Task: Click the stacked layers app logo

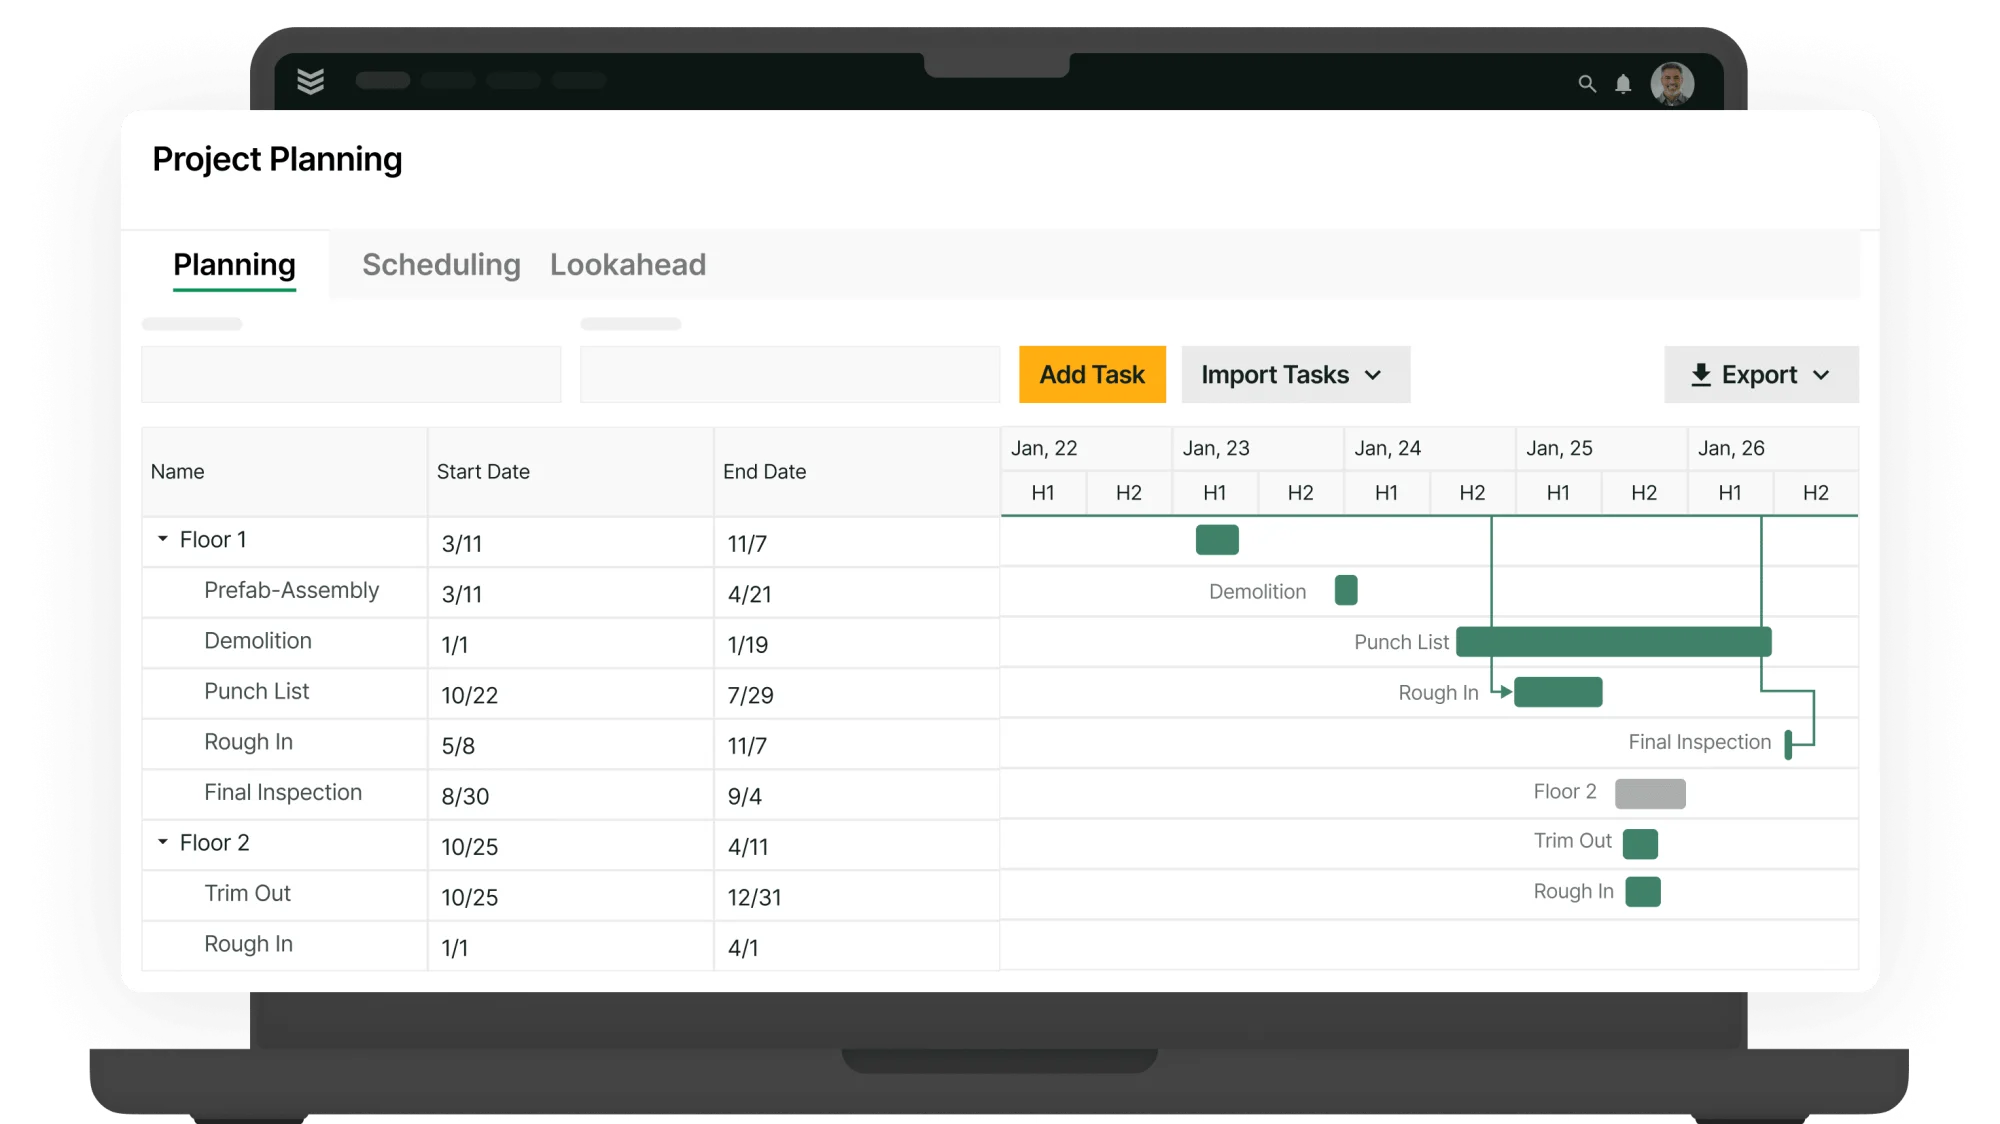Action: pyautogui.click(x=311, y=81)
